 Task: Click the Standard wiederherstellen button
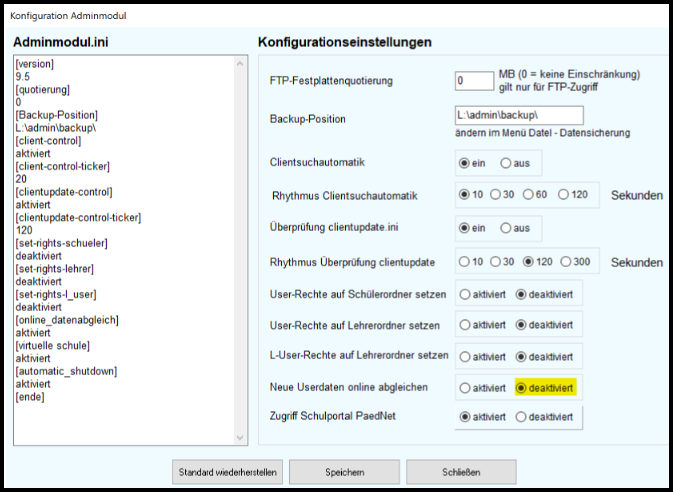point(229,471)
